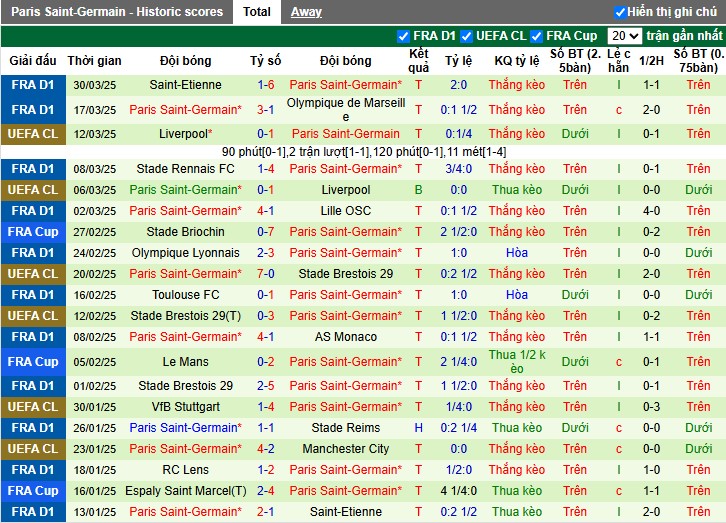Click the 4-1 score on 02/03/25
The height and width of the screenshot is (523, 726).
(266, 211)
